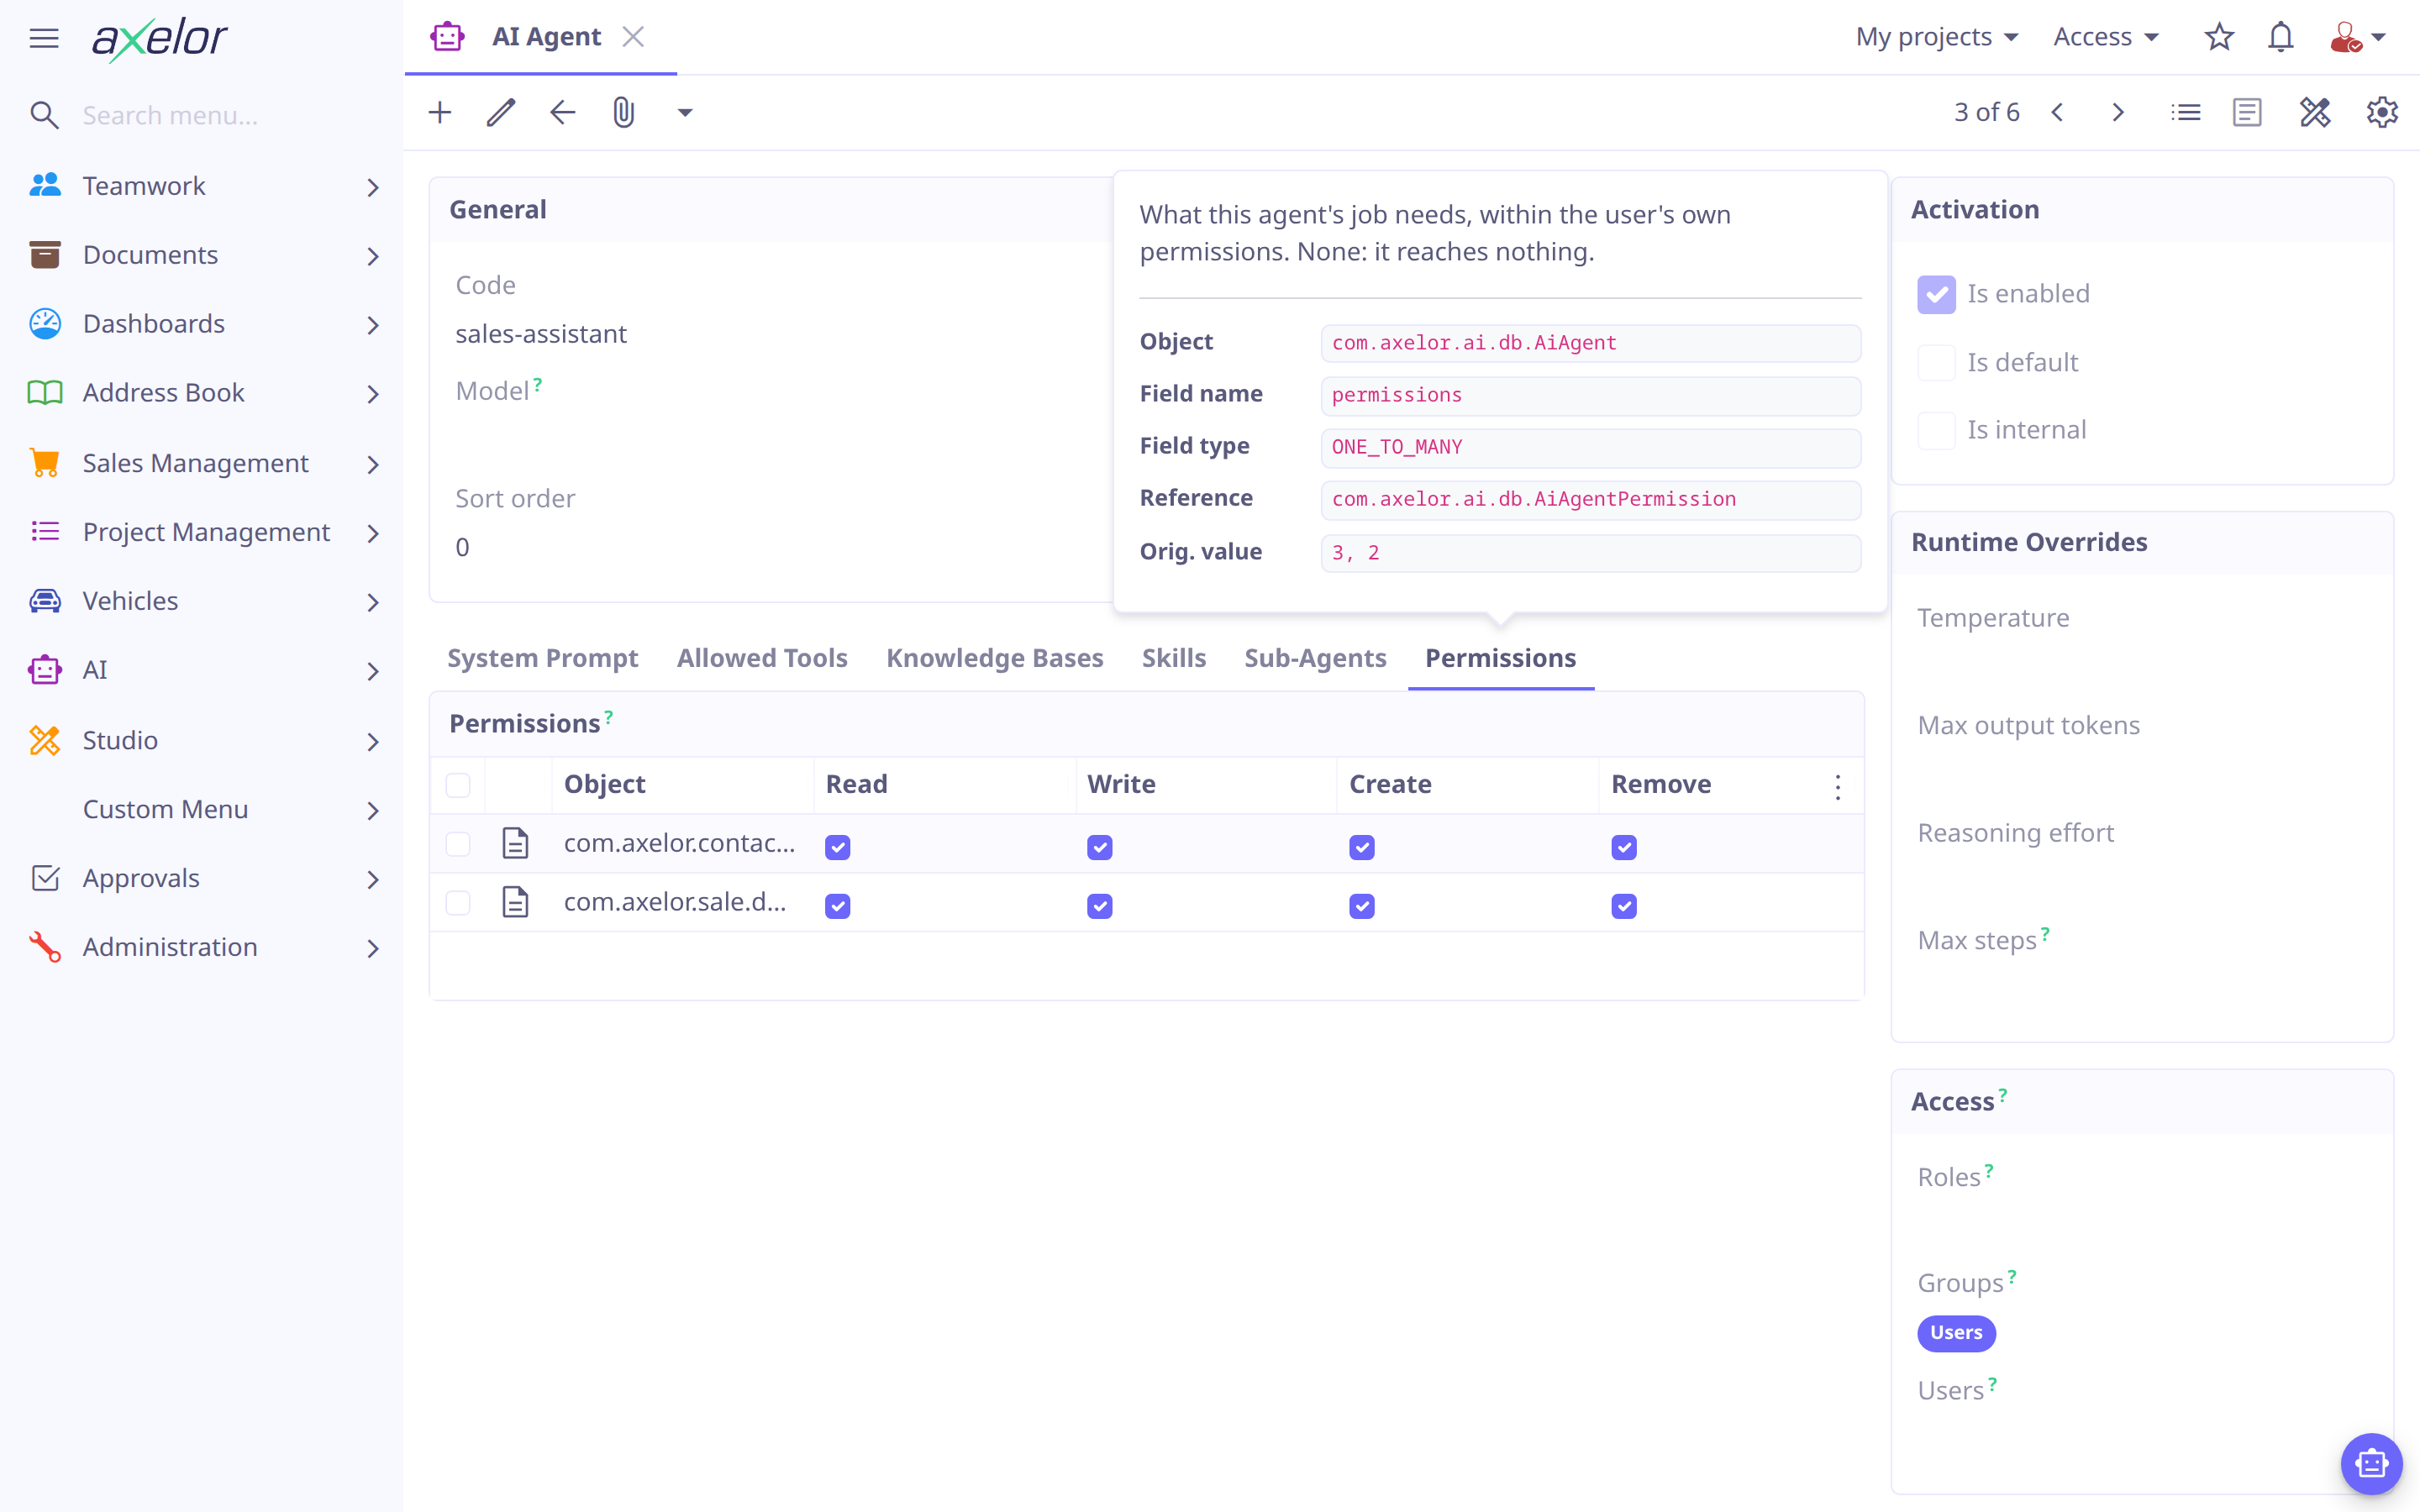Toggle the Is internal checkbox
This screenshot has height=1512, width=2420.
[x=1936, y=430]
